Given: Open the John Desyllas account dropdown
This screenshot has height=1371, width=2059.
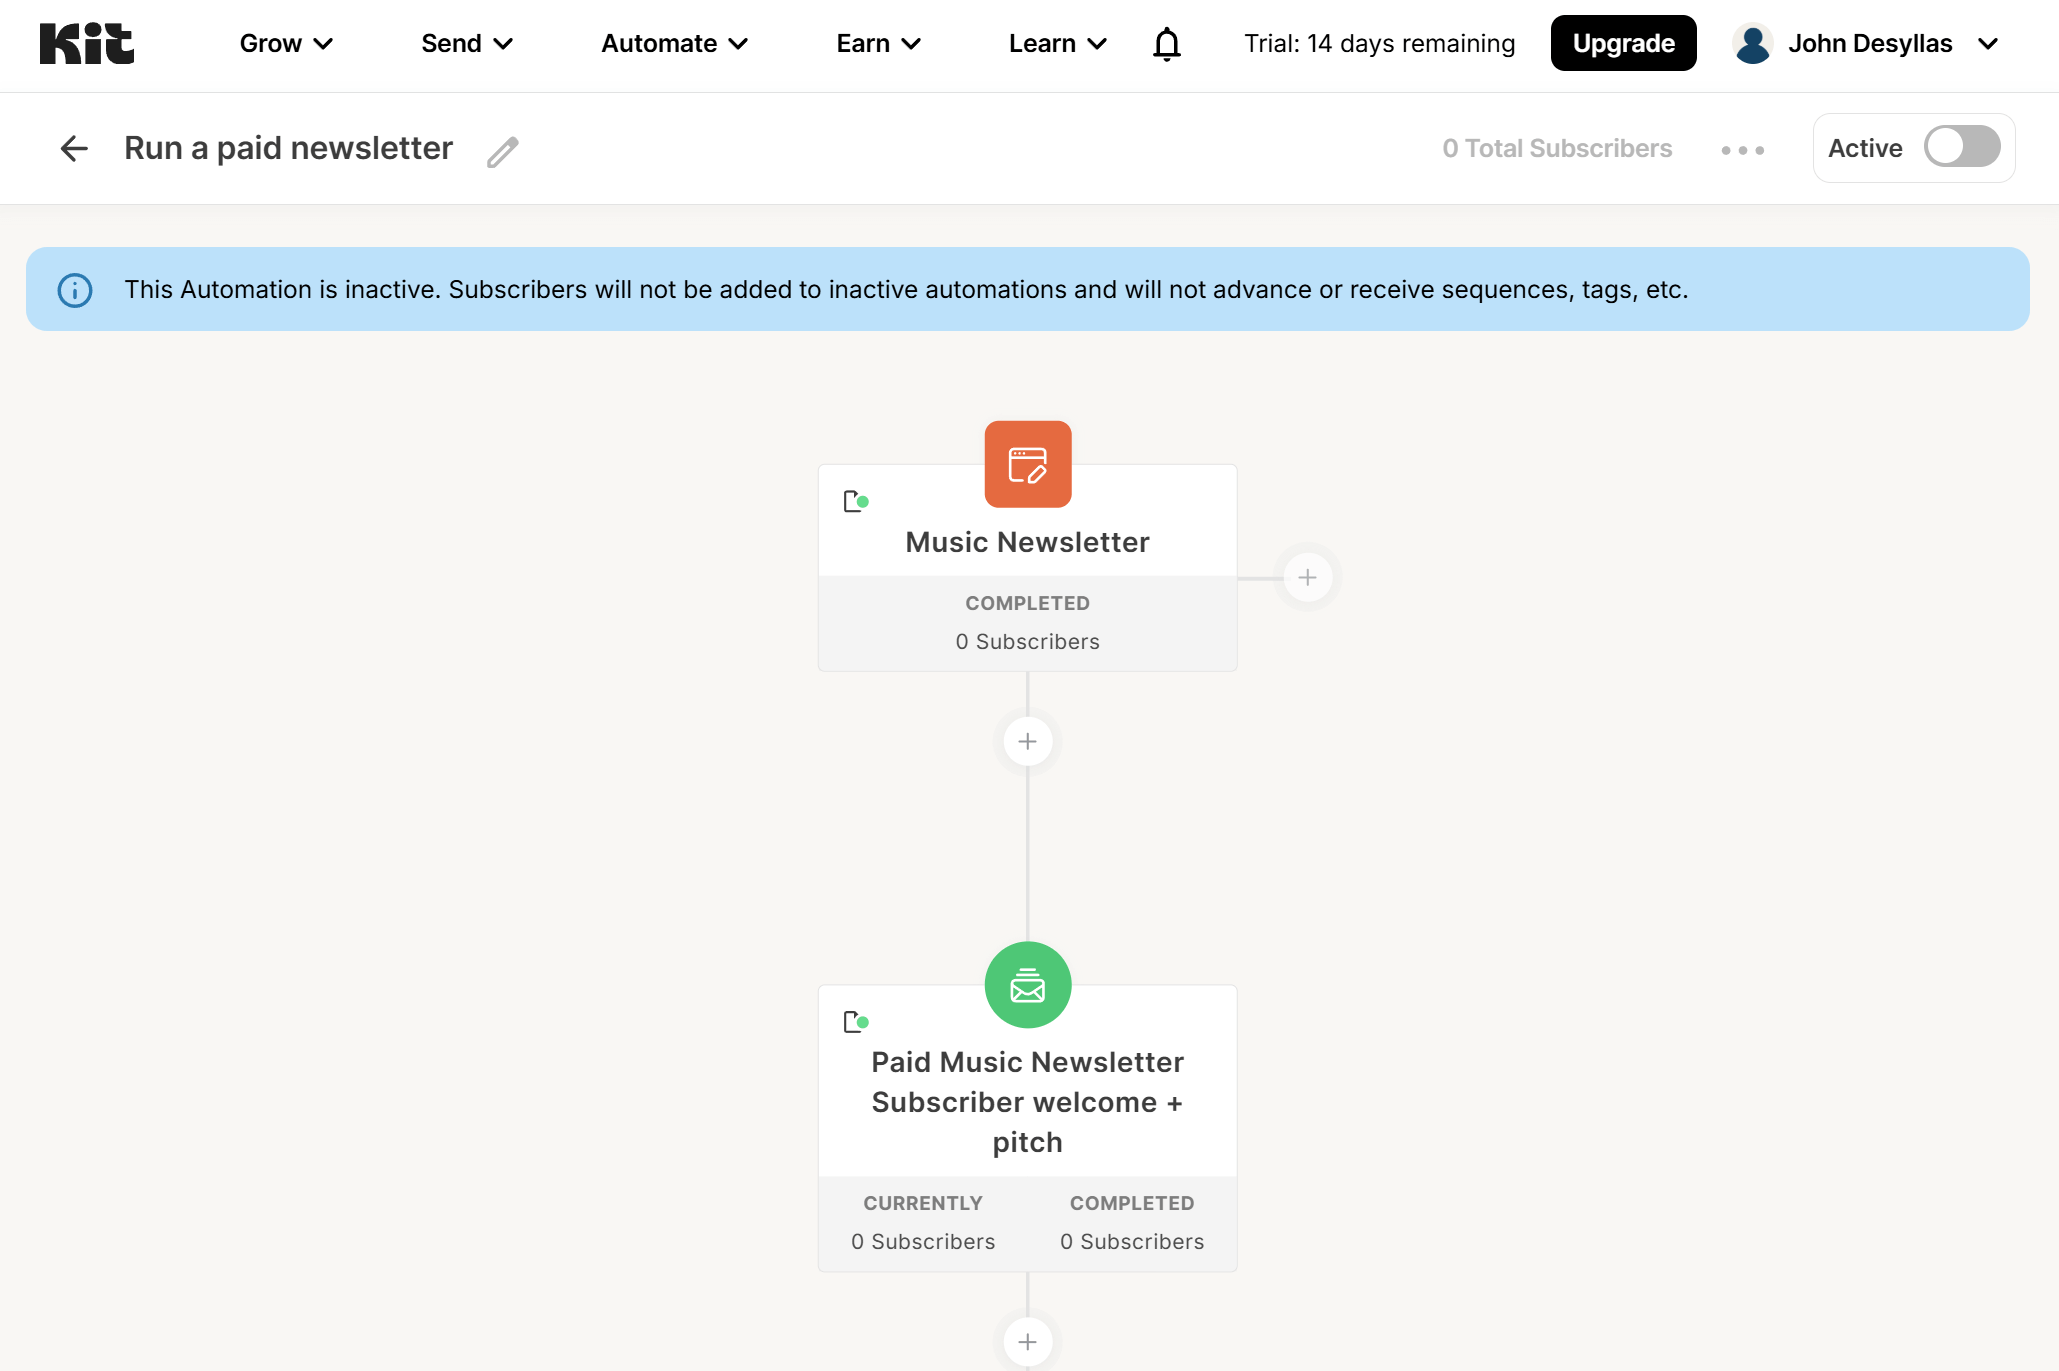Looking at the screenshot, I should point(1872,43).
